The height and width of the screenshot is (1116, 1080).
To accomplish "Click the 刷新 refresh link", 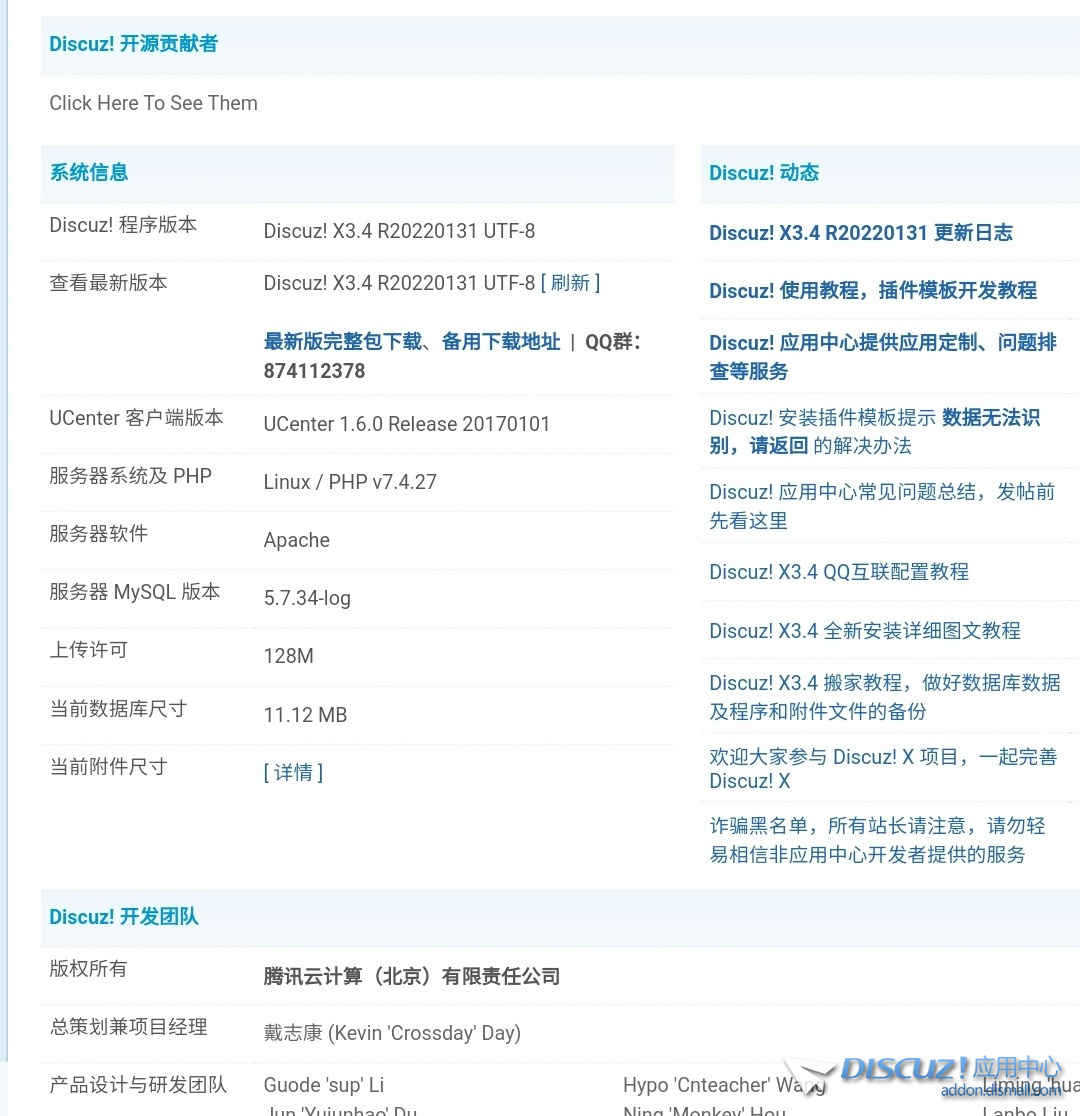I will click(570, 283).
